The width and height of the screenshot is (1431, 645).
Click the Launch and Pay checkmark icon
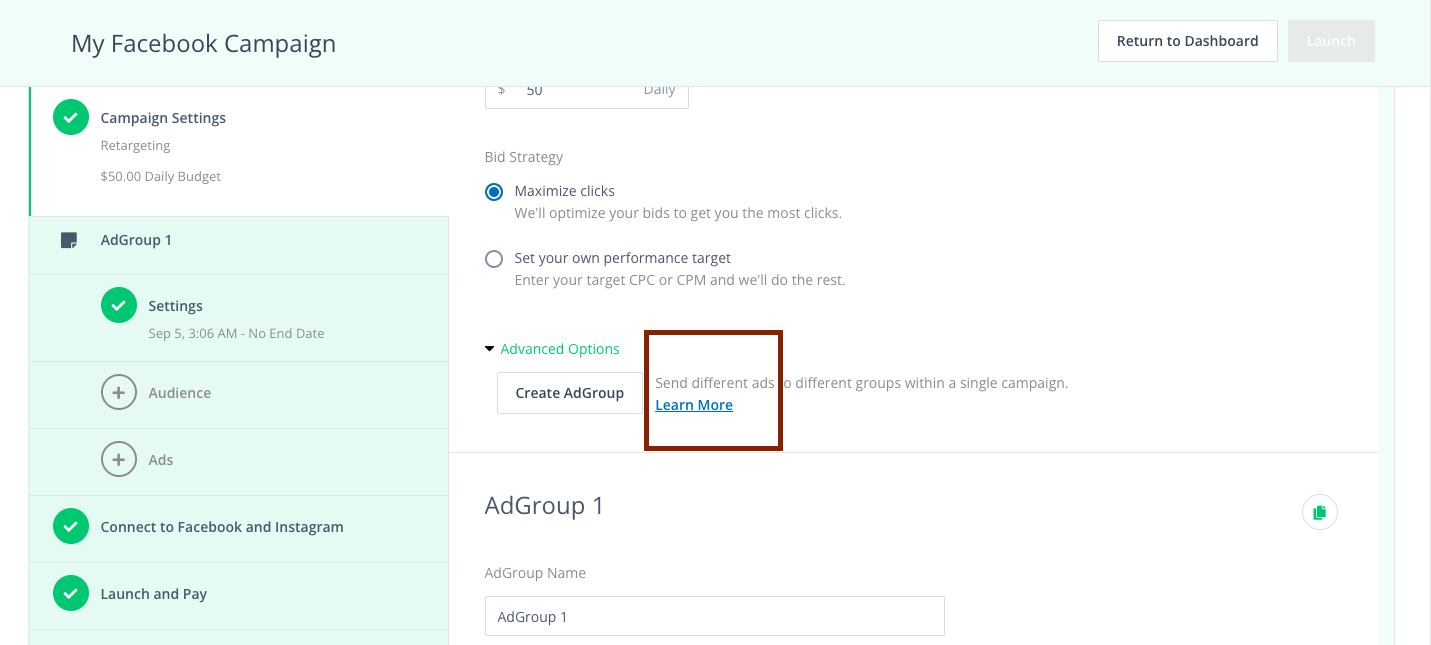(x=70, y=594)
